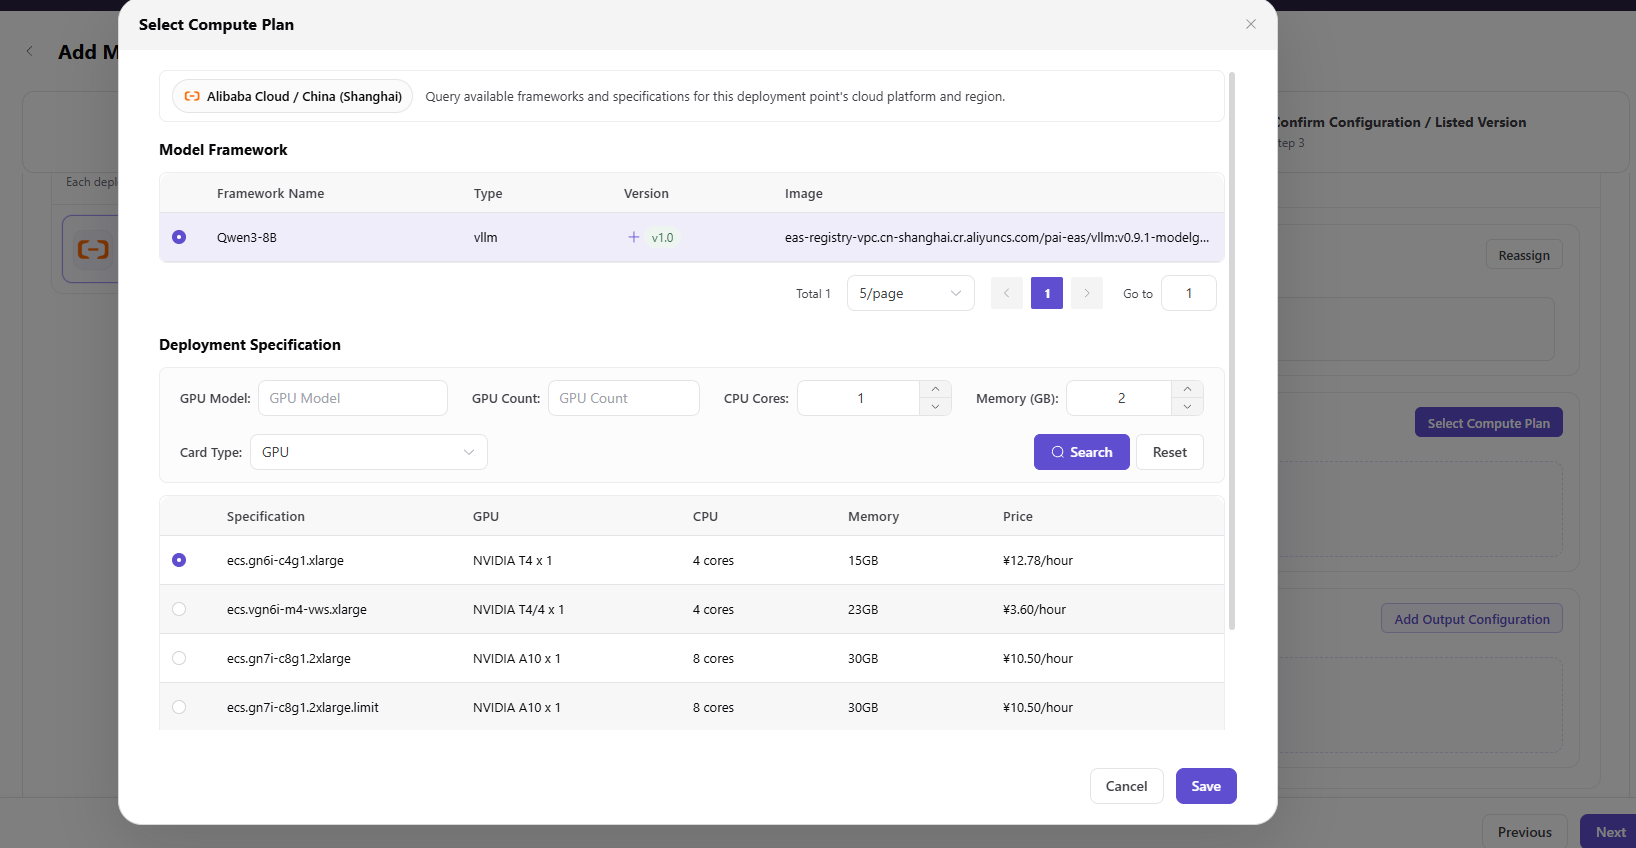
Task: Go to previous page arrow
Action: [x=1007, y=293]
